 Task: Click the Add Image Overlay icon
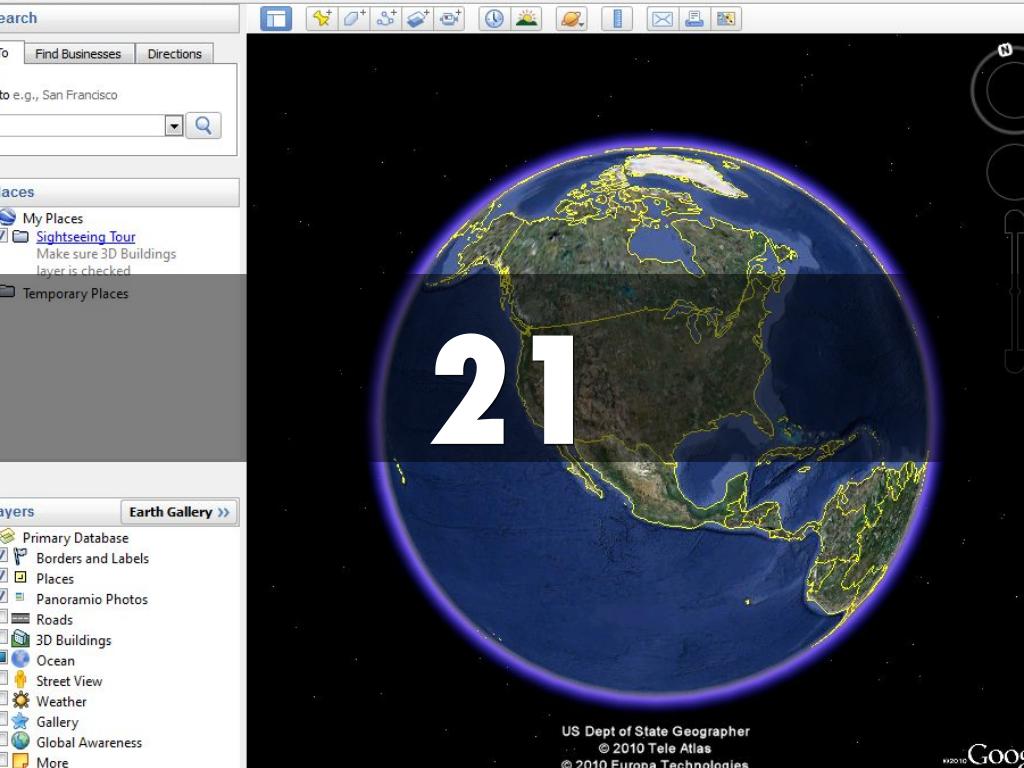418,18
